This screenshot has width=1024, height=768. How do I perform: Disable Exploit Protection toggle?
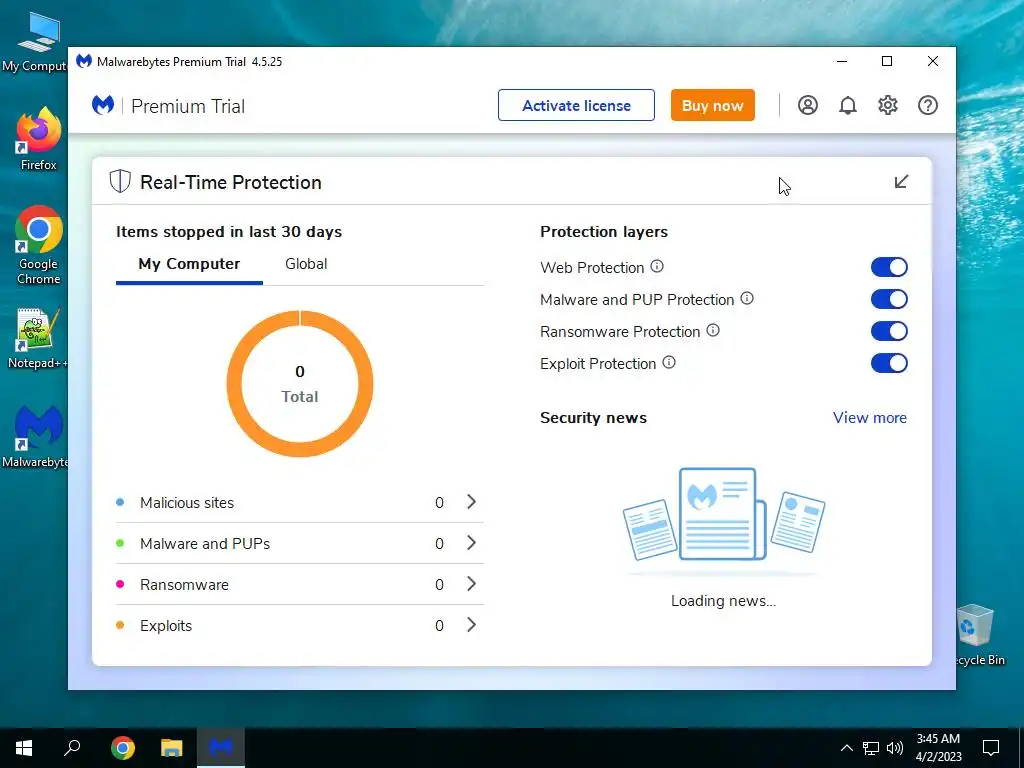(x=889, y=363)
